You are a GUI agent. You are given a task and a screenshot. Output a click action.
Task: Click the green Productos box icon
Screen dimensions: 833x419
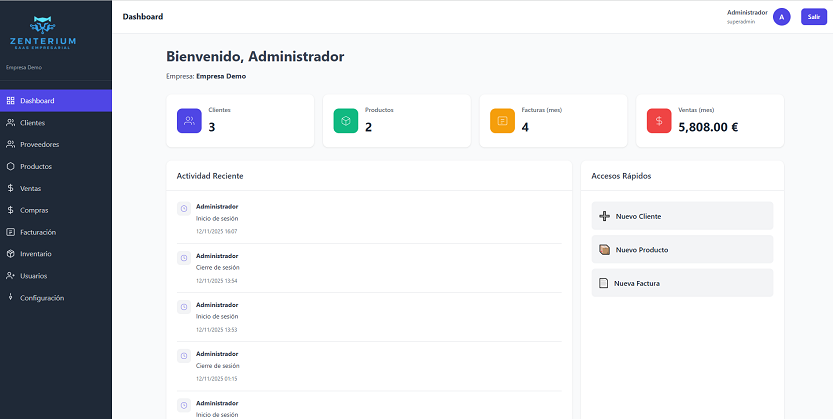tap(346, 121)
